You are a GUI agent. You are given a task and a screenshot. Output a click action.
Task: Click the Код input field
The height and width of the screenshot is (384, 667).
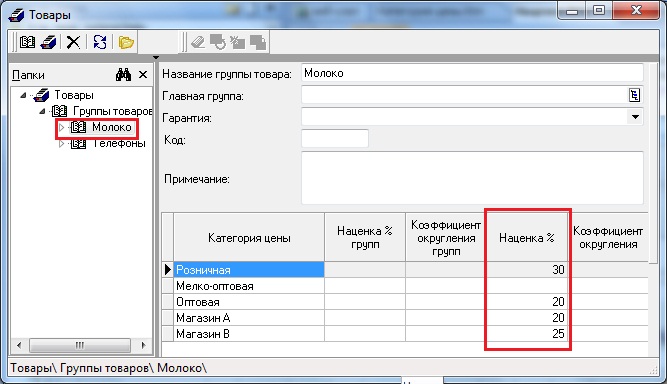coord(335,139)
